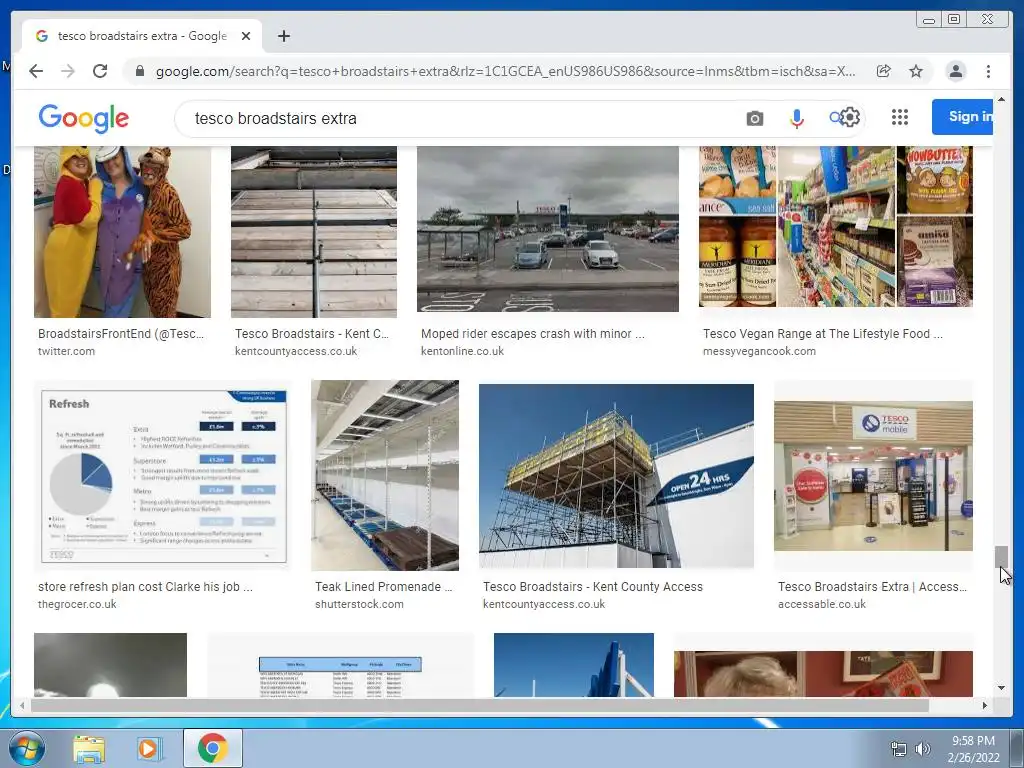Open a new tab with the plus button

[283, 36]
